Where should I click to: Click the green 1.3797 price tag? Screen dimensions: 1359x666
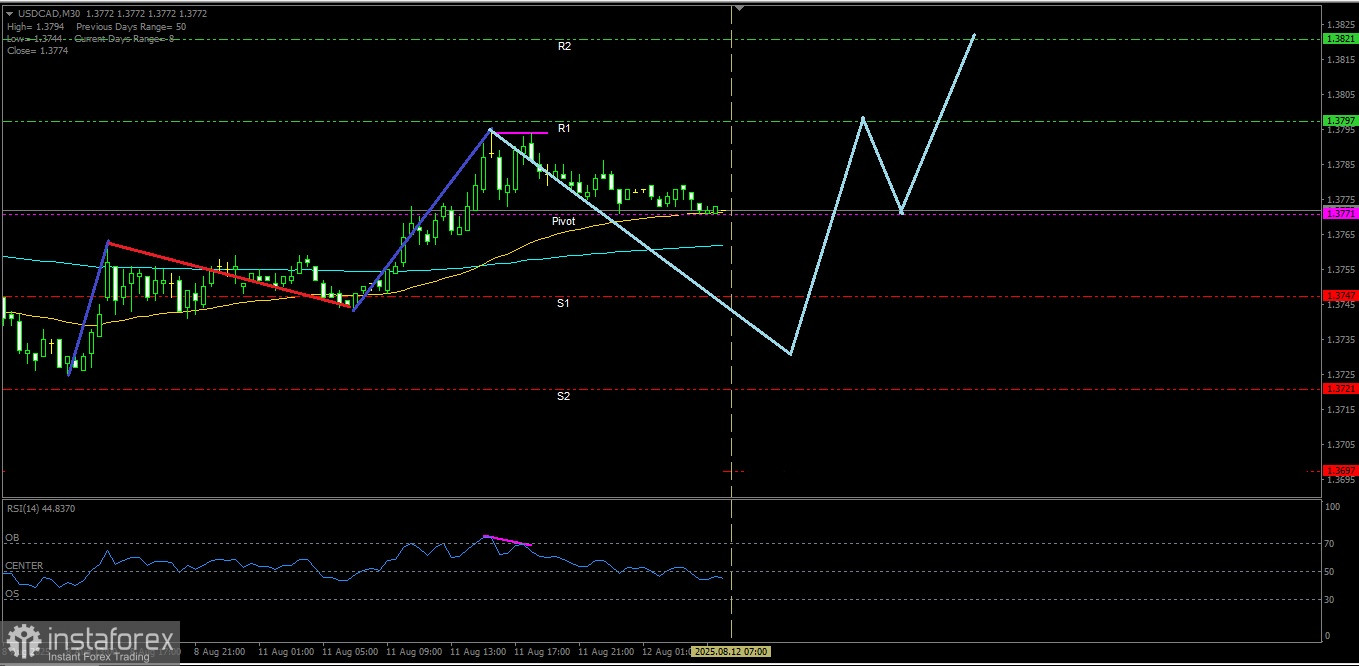(x=1340, y=121)
